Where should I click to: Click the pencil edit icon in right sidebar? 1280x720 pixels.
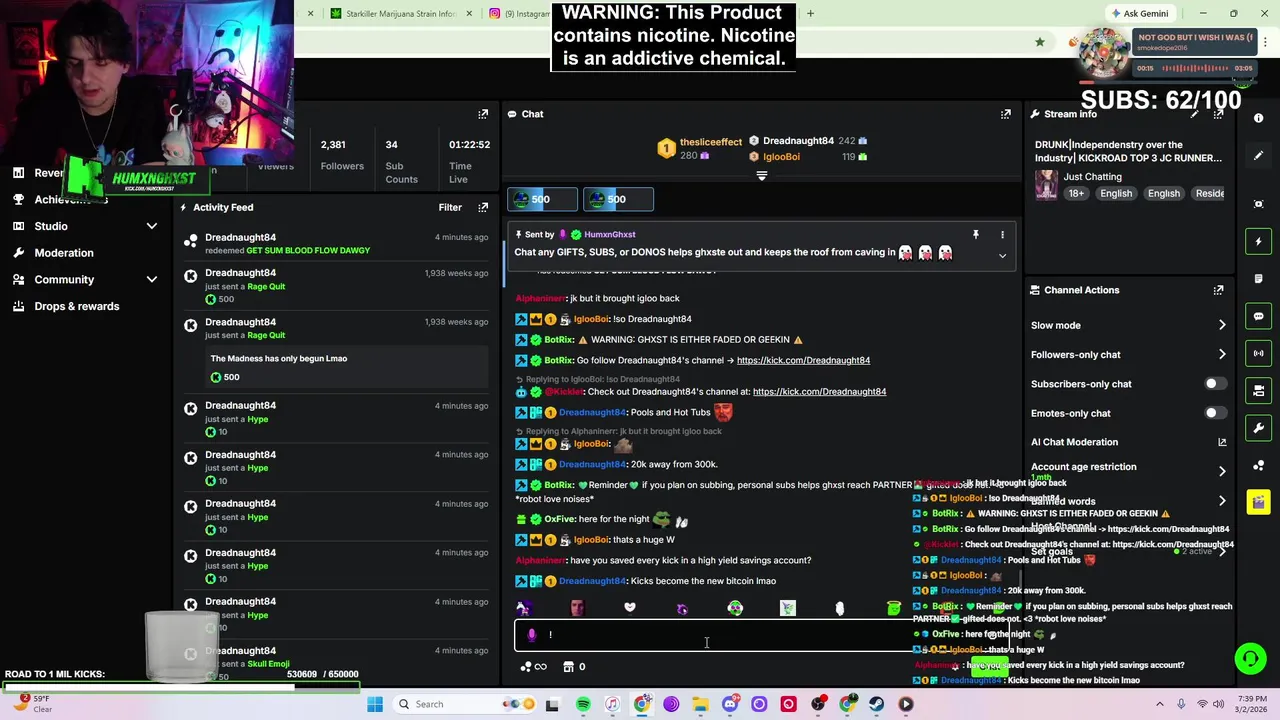(1258, 156)
